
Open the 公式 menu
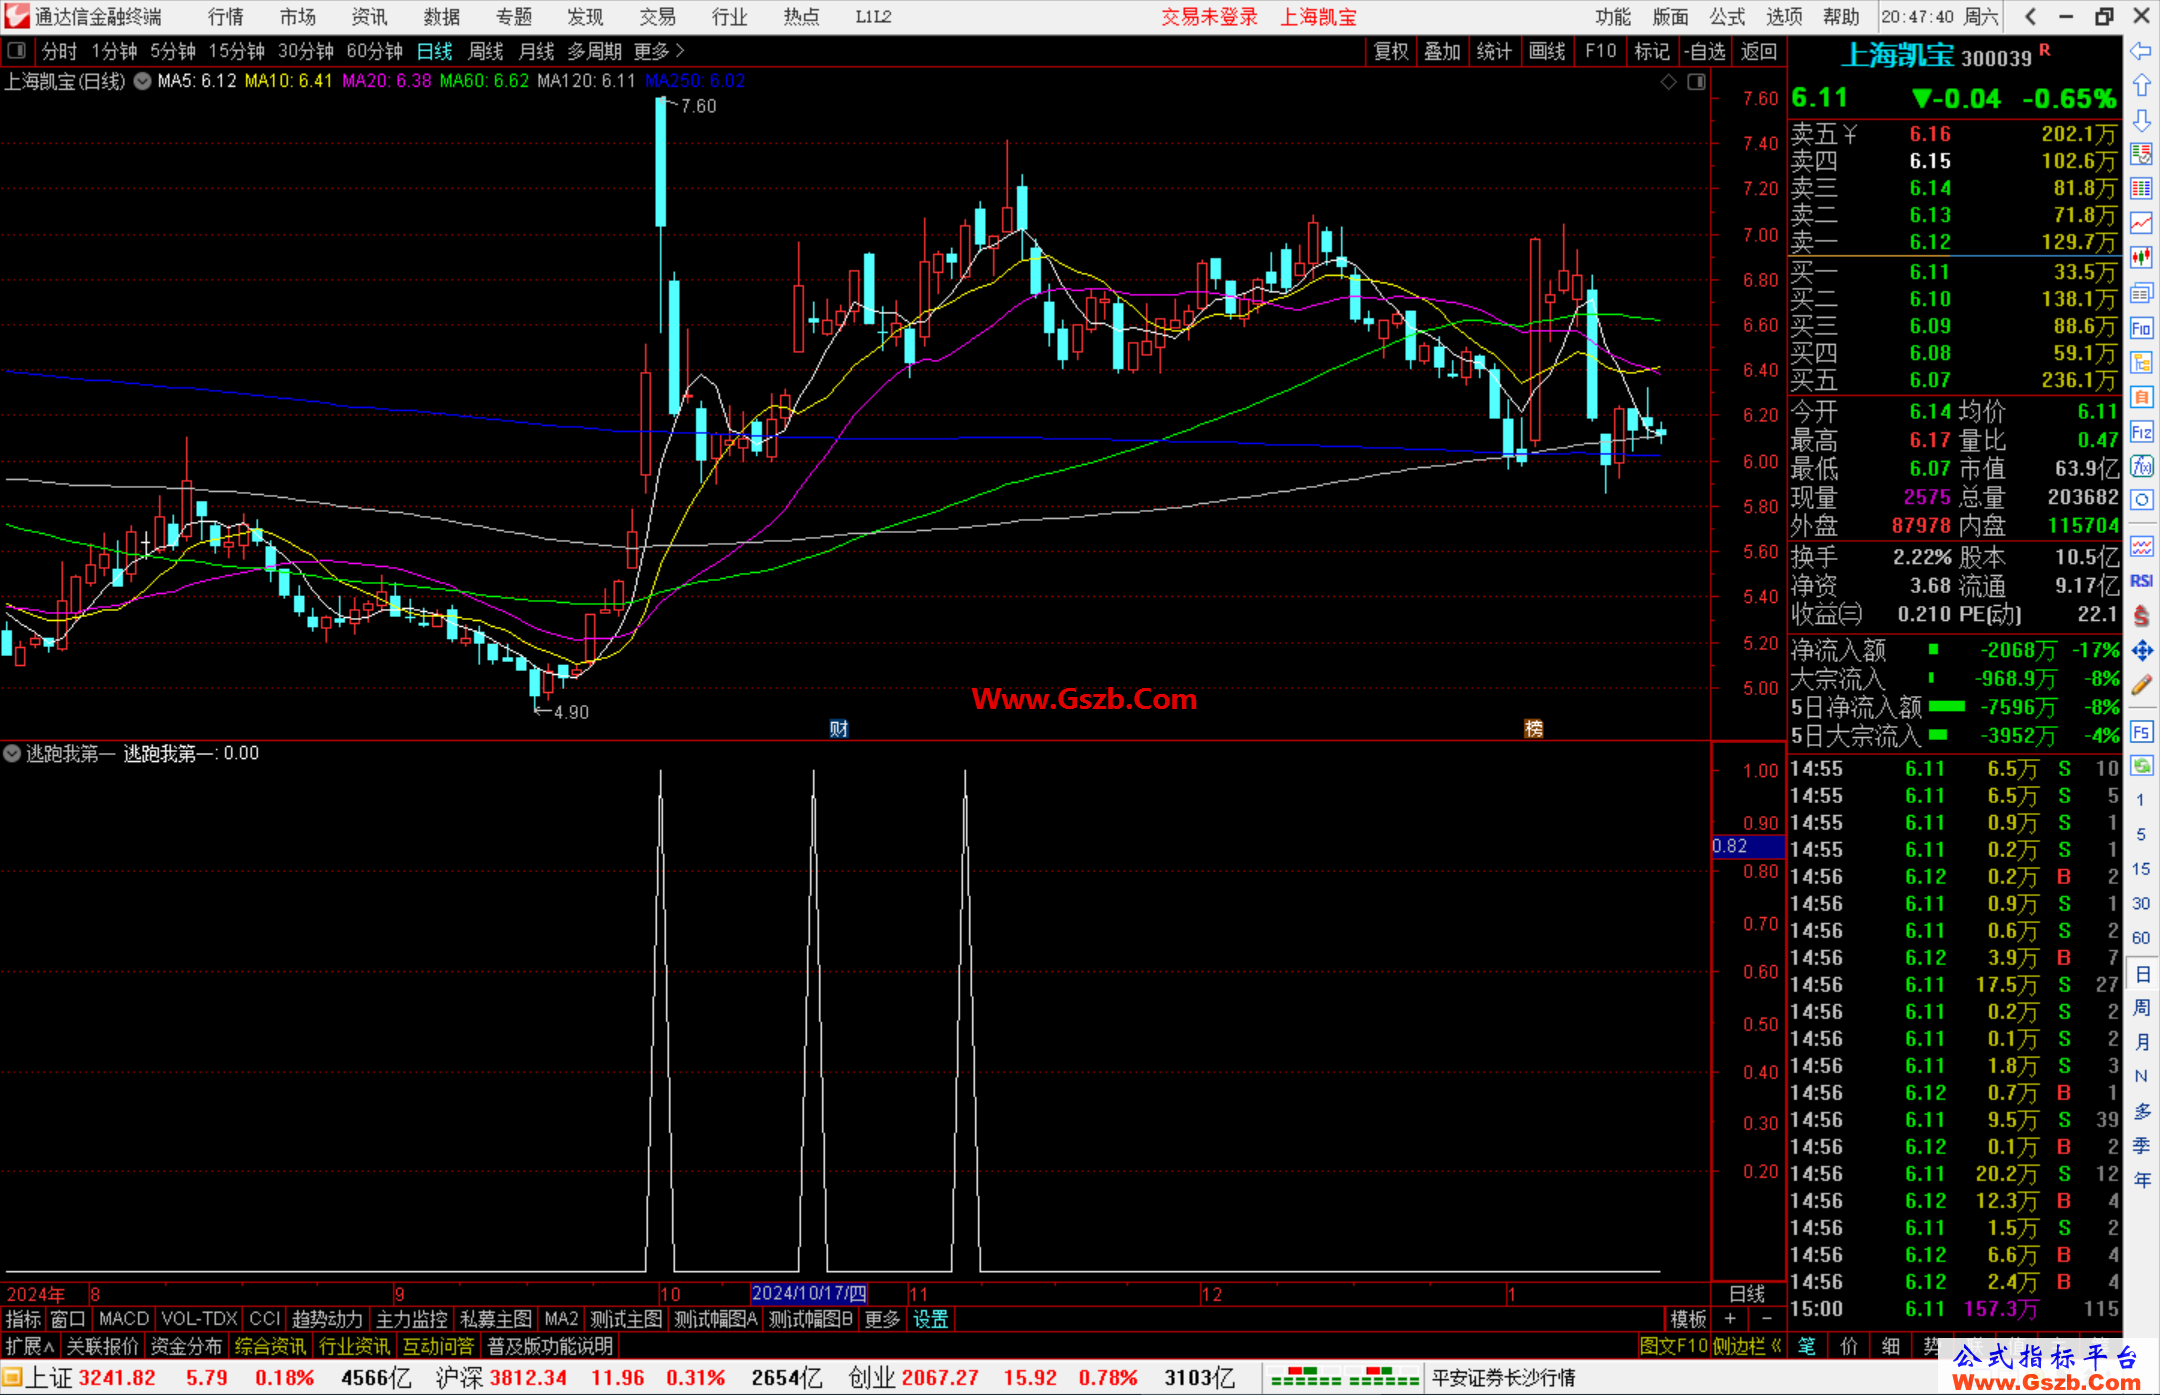click(x=1727, y=17)
